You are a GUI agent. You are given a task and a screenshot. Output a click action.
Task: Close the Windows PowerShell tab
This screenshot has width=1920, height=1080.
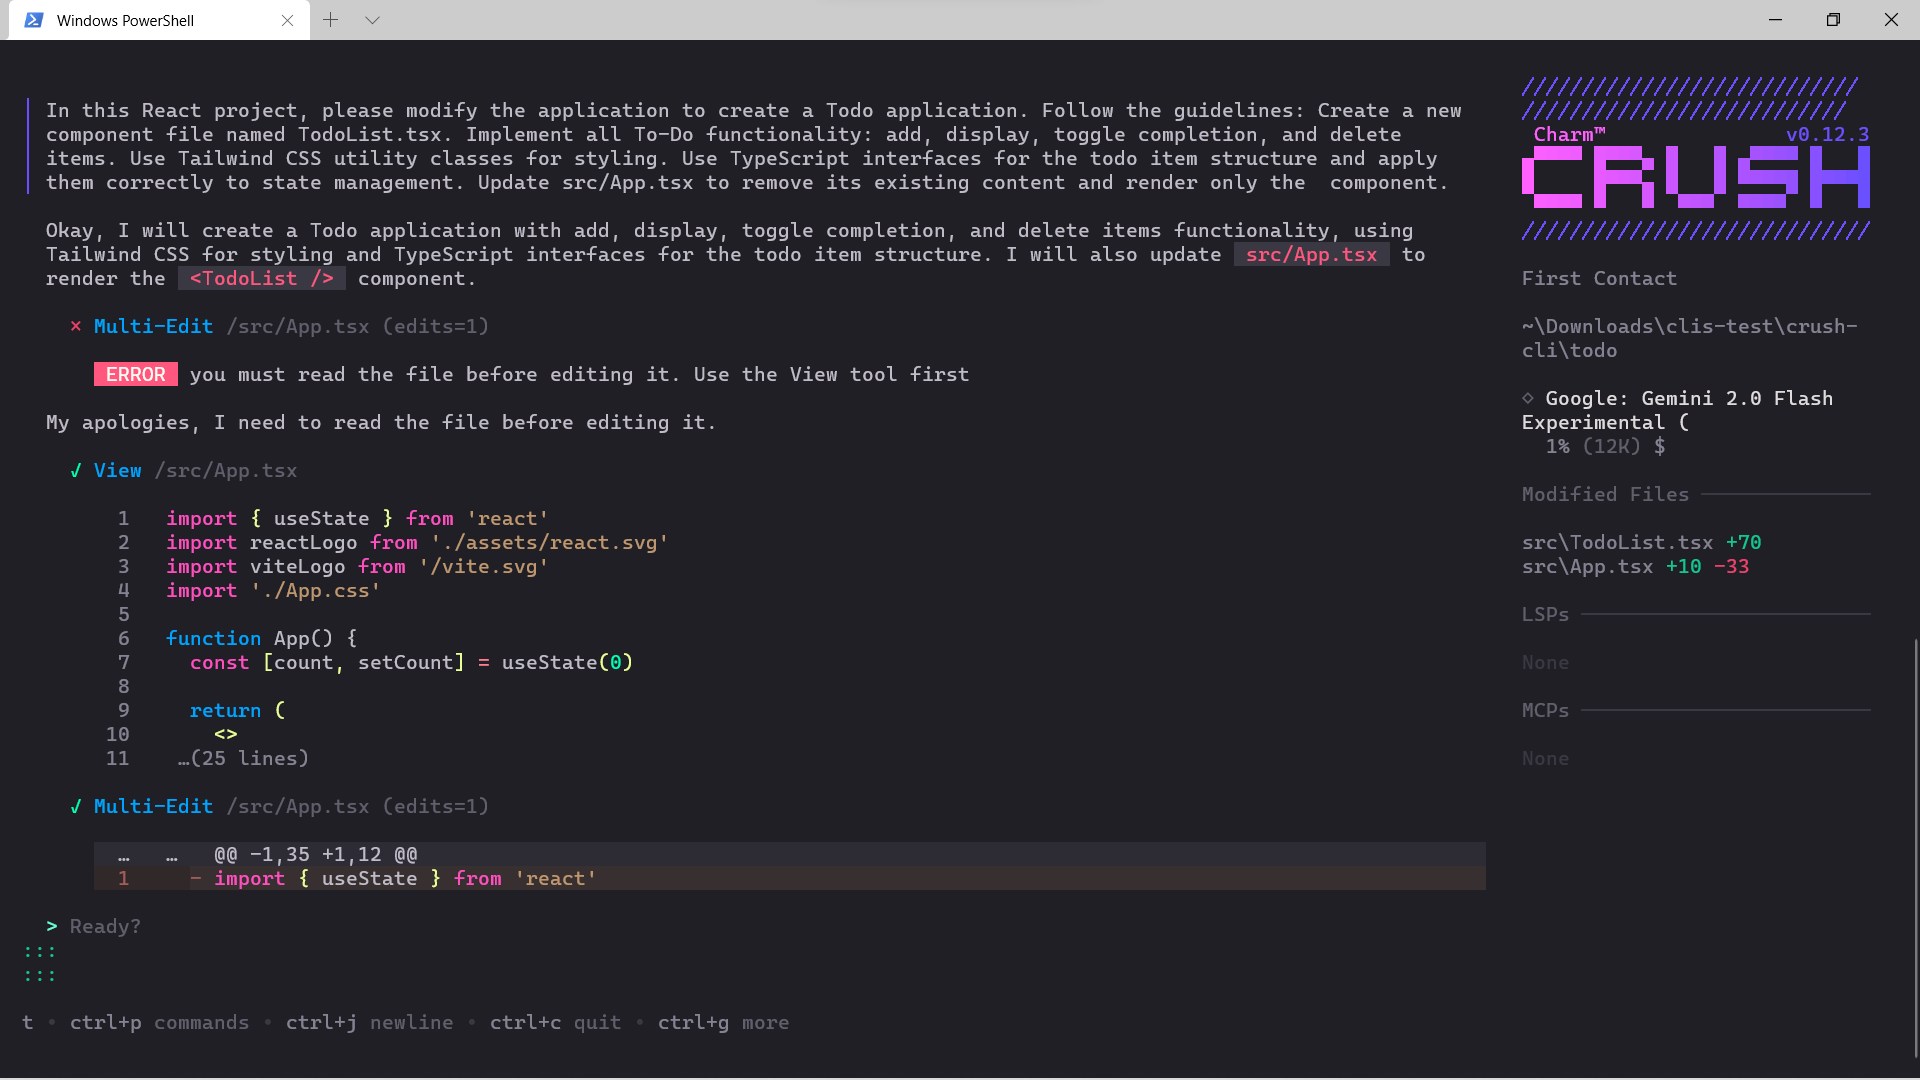coord(287,20)
